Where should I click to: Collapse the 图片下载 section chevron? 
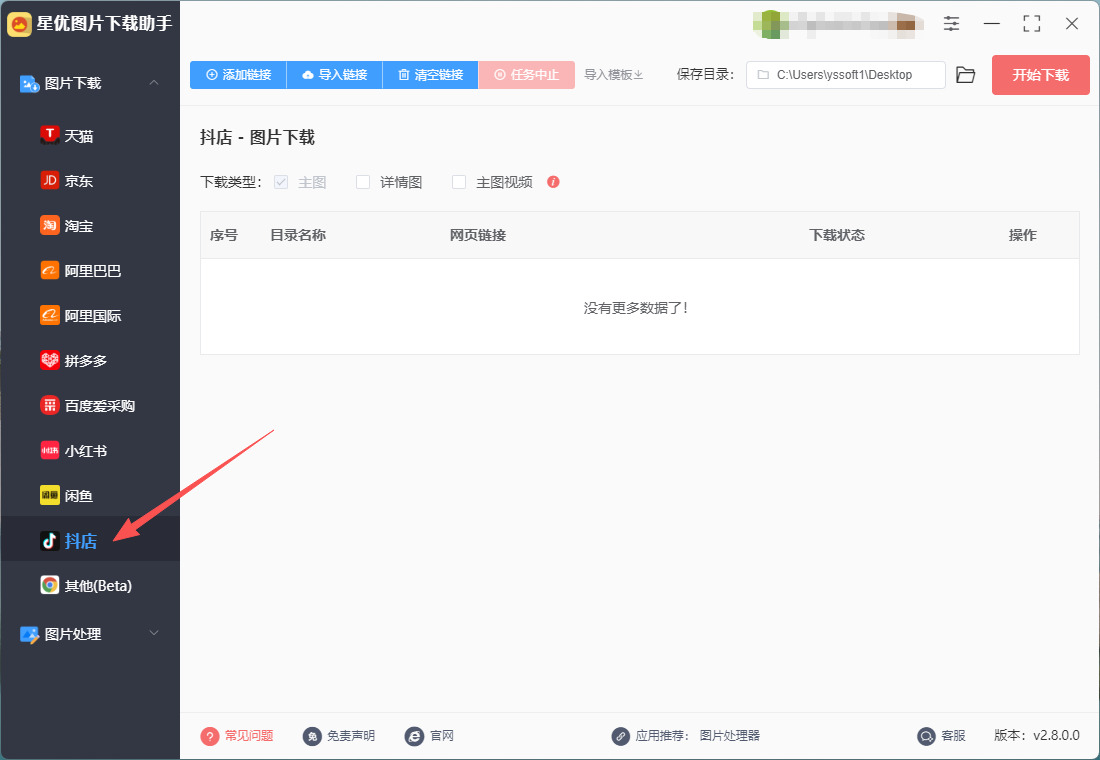(154, 83)
